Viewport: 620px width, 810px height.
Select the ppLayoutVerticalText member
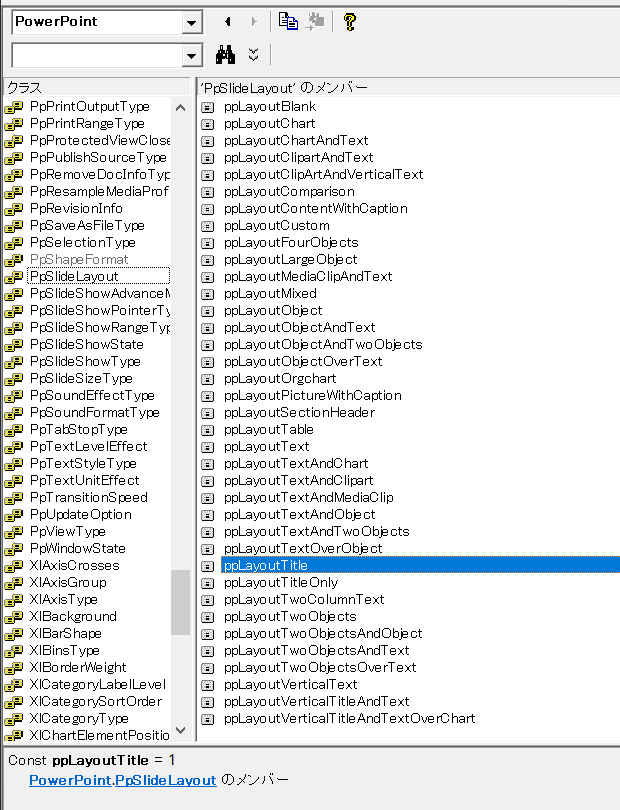click(290, 685)
